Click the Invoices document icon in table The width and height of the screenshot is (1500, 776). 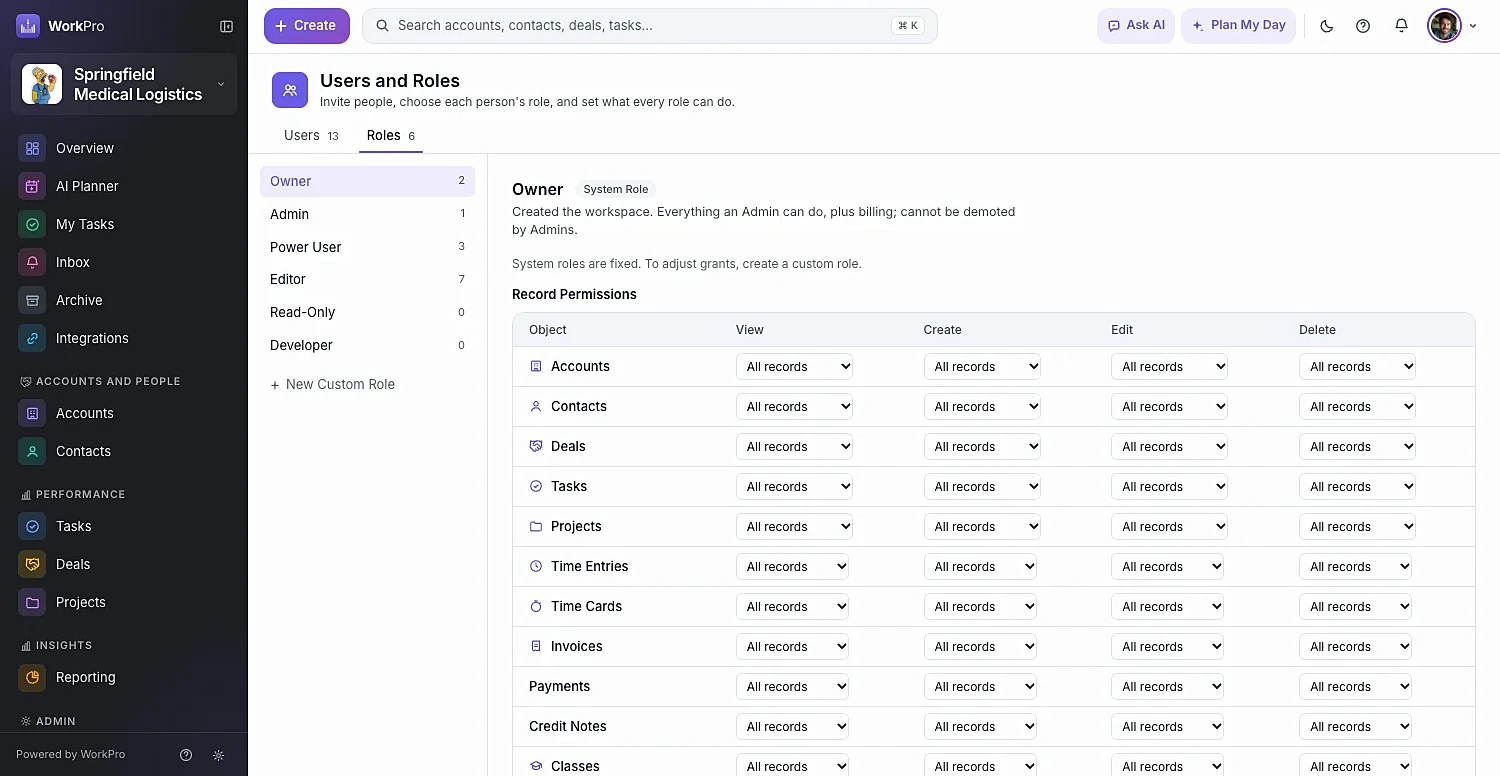point(536,646)
